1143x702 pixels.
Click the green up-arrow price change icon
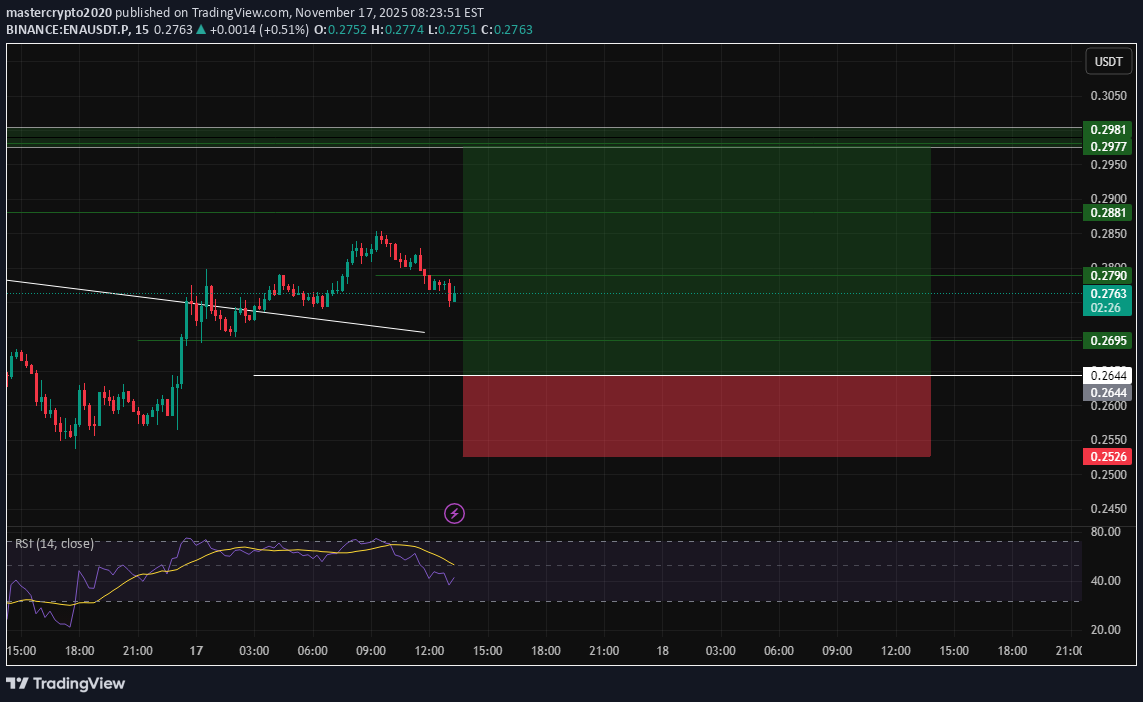(x=199, y=30)
